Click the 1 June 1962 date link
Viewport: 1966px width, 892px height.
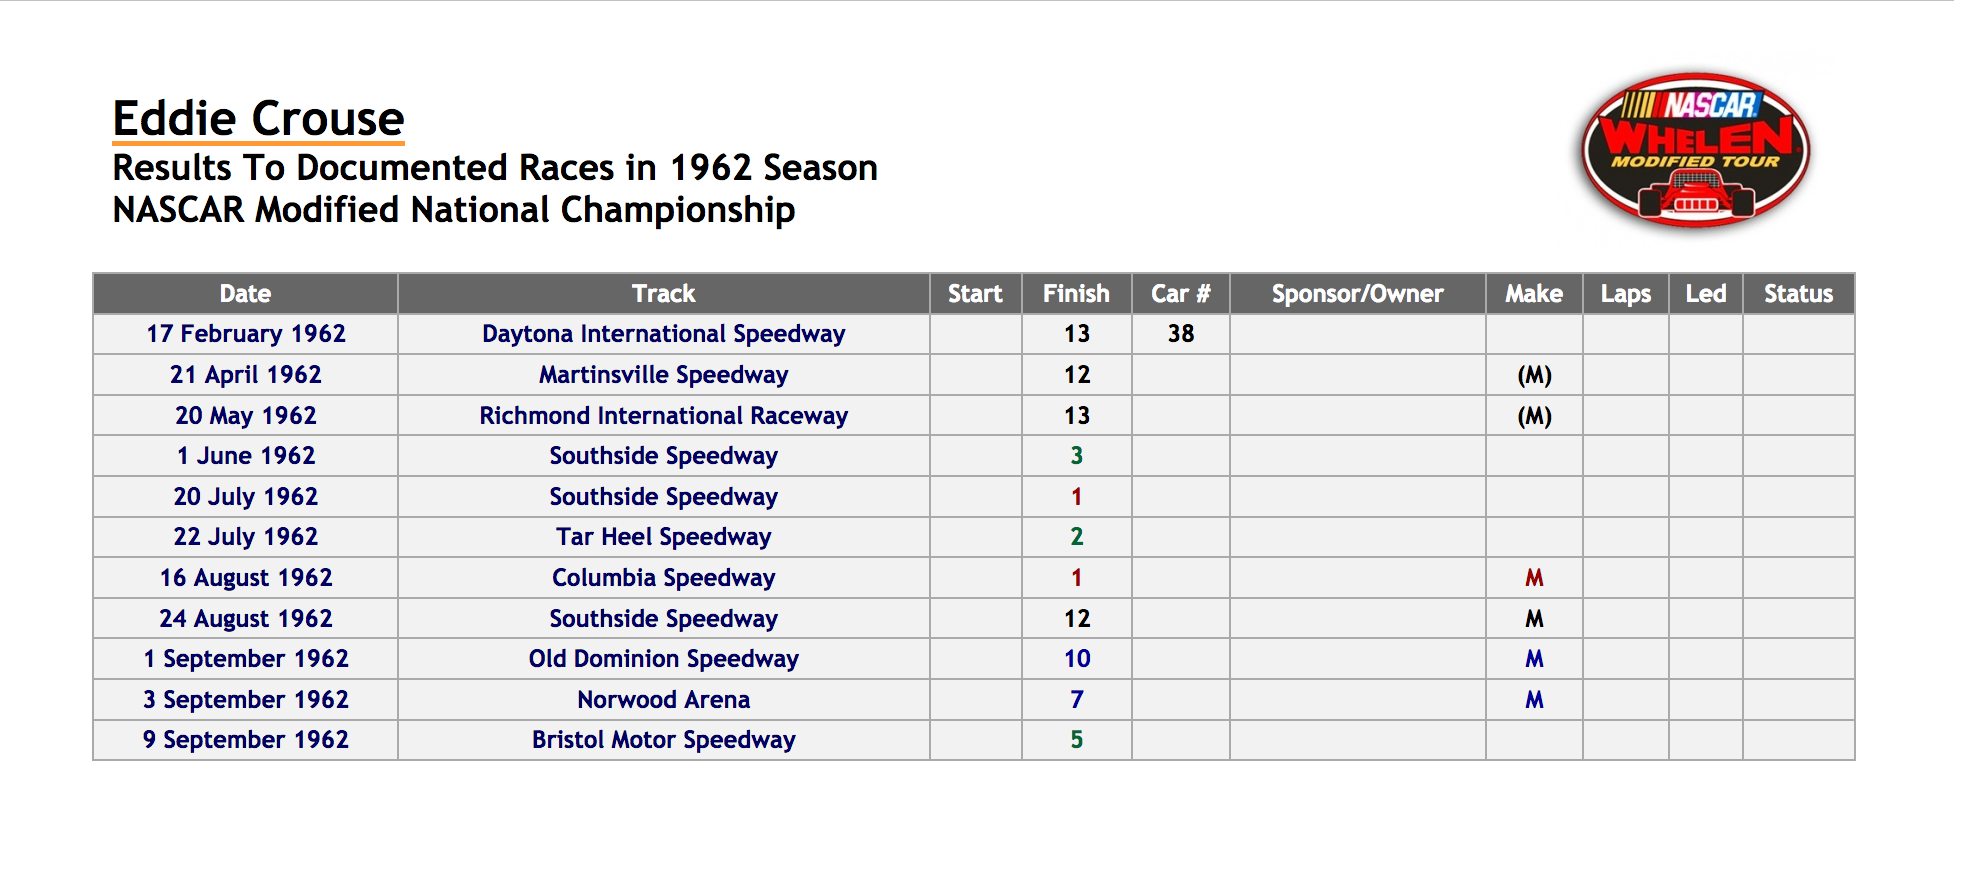[x=246, y=456]
